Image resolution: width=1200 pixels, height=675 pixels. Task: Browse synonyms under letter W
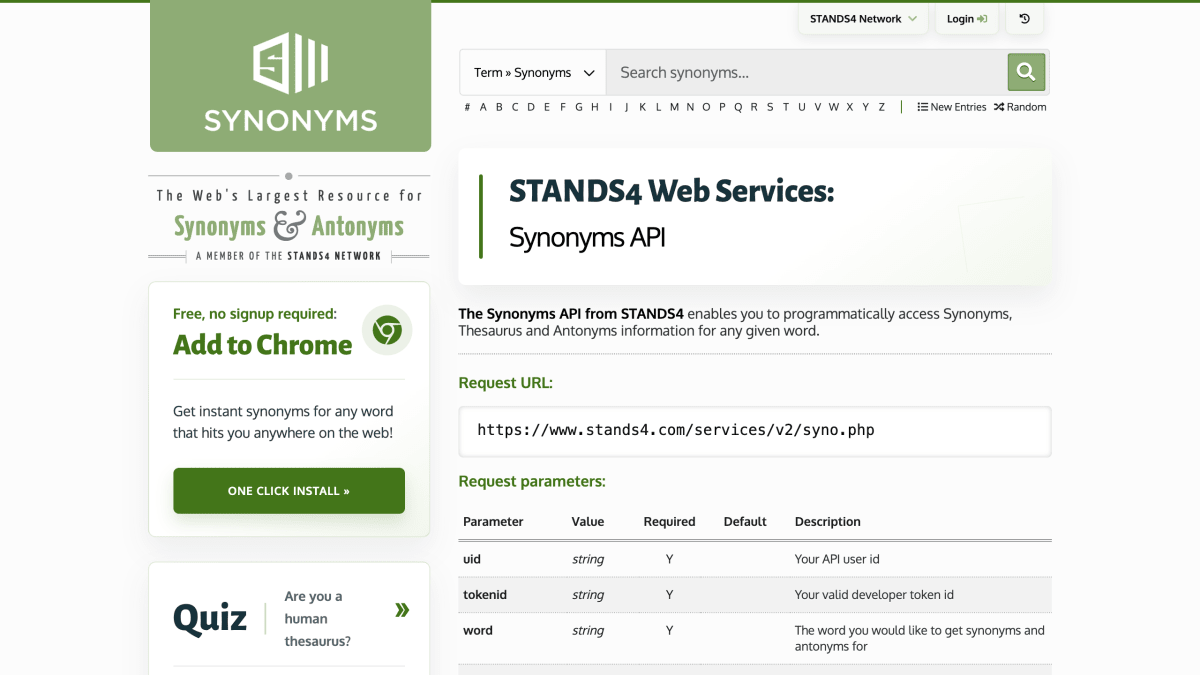coord(834,107)
